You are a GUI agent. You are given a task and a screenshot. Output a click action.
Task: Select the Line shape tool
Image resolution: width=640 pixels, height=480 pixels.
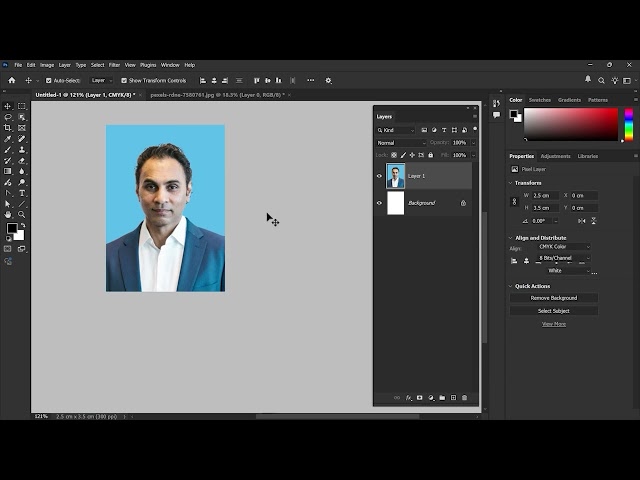pos(22,204)
